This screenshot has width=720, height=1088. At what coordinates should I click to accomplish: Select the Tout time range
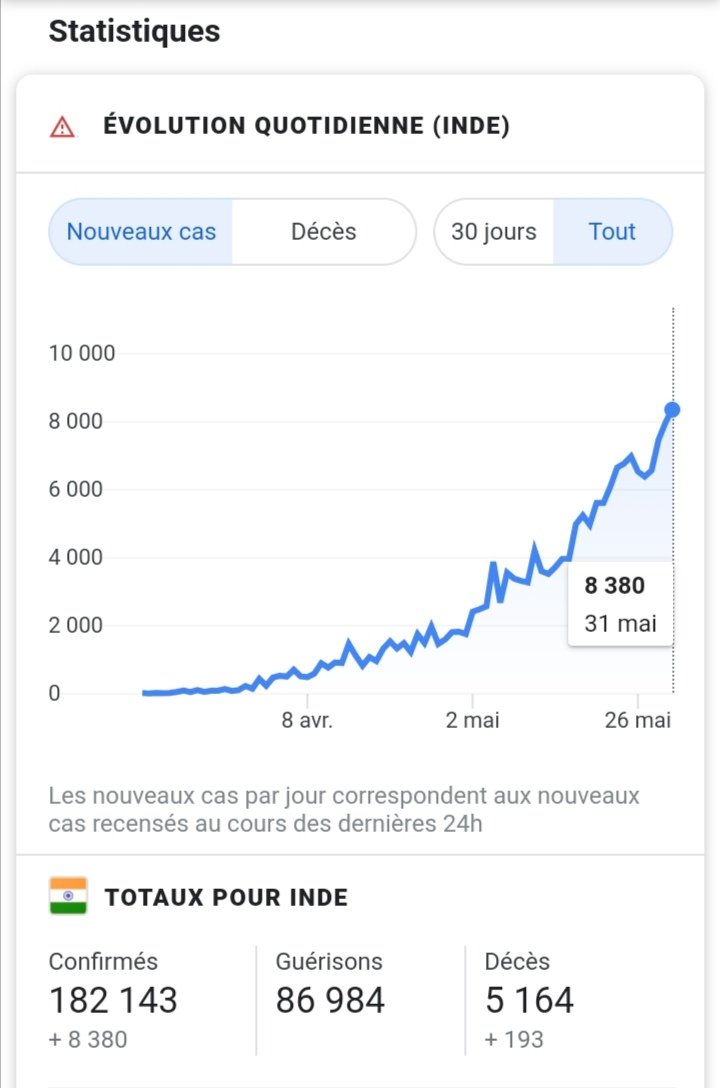click(612, 232)
